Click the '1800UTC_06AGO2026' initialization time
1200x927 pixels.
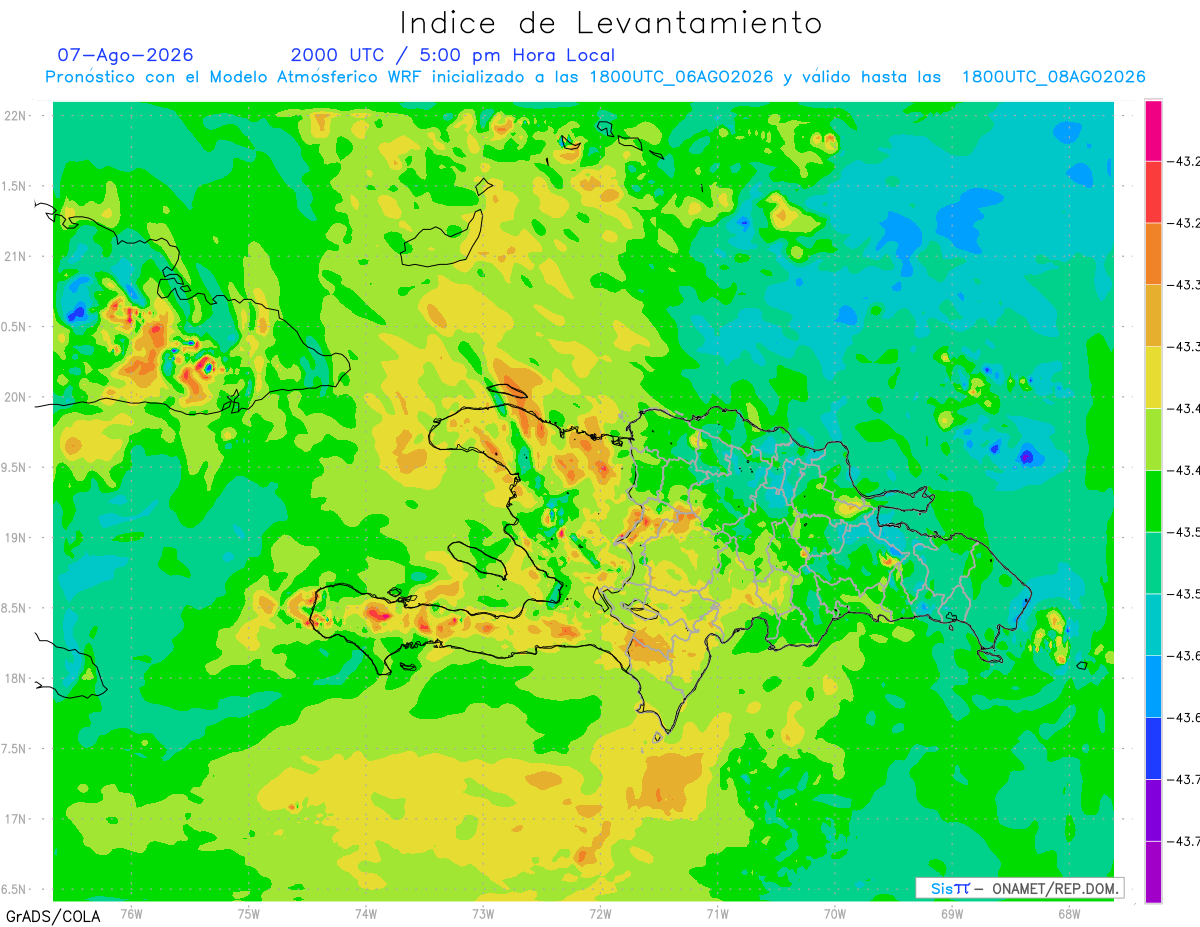[681, 77]
